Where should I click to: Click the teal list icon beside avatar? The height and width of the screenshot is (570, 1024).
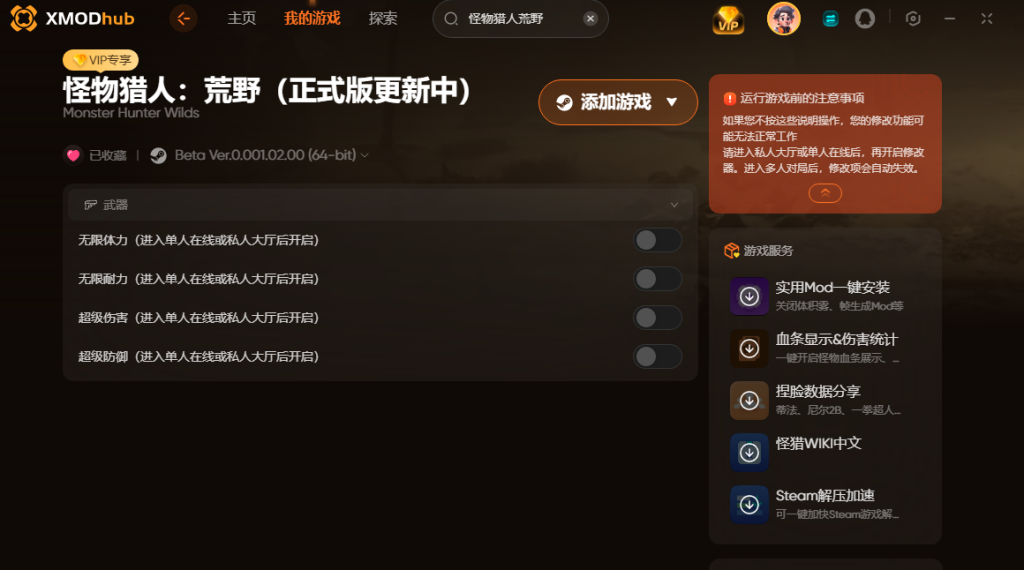830,19
